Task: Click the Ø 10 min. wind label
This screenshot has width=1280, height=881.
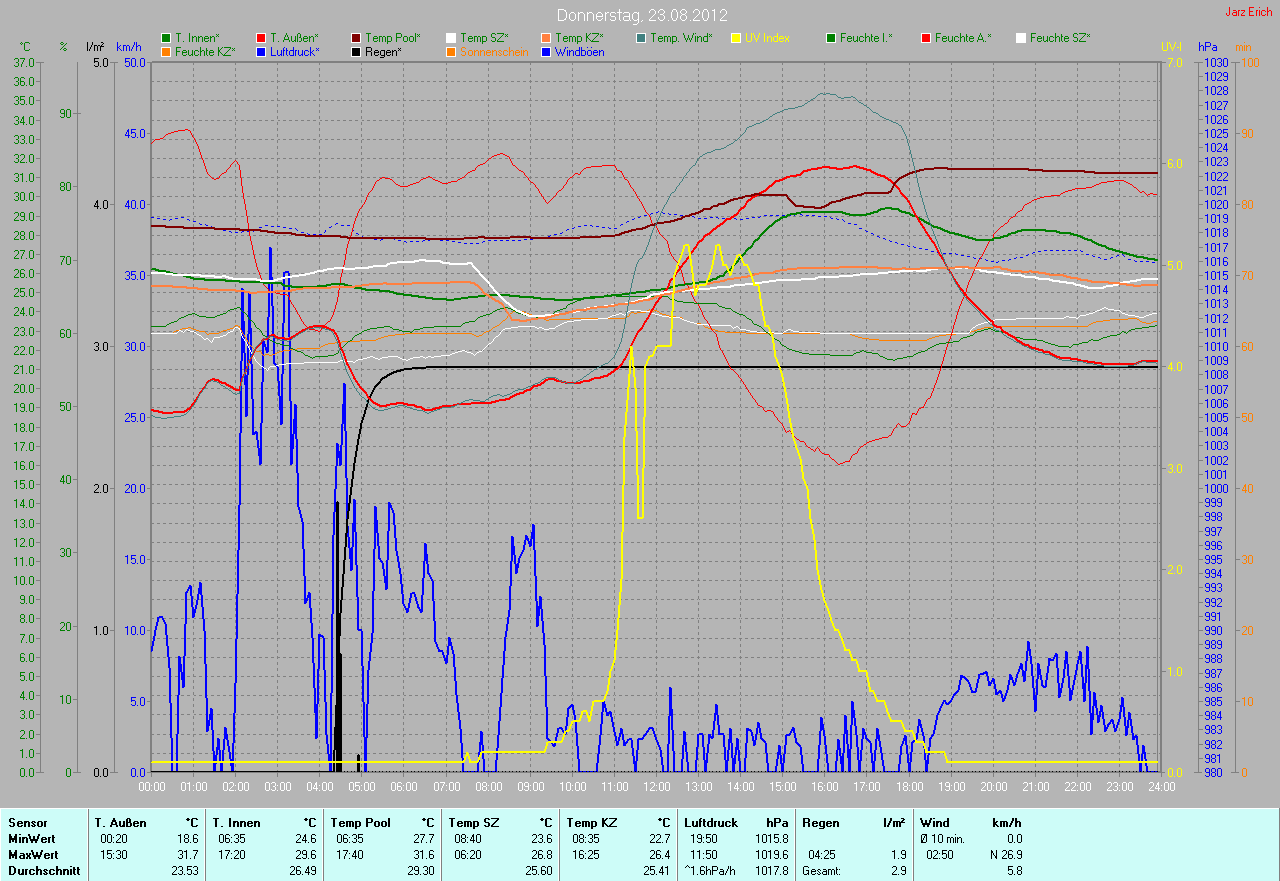Action: coord(944,838)
